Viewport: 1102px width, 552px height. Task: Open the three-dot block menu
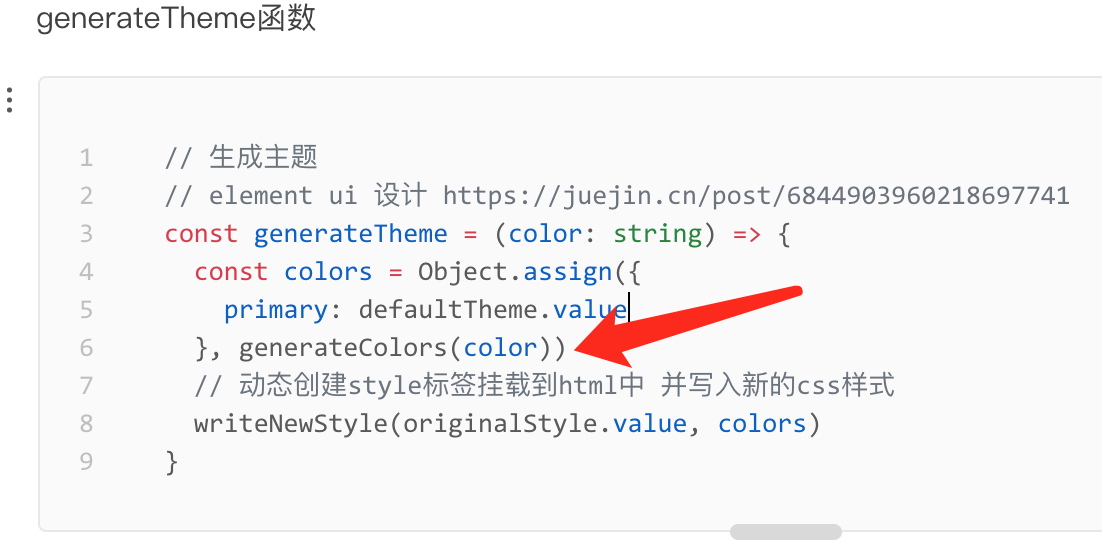(x=9, y=100)
